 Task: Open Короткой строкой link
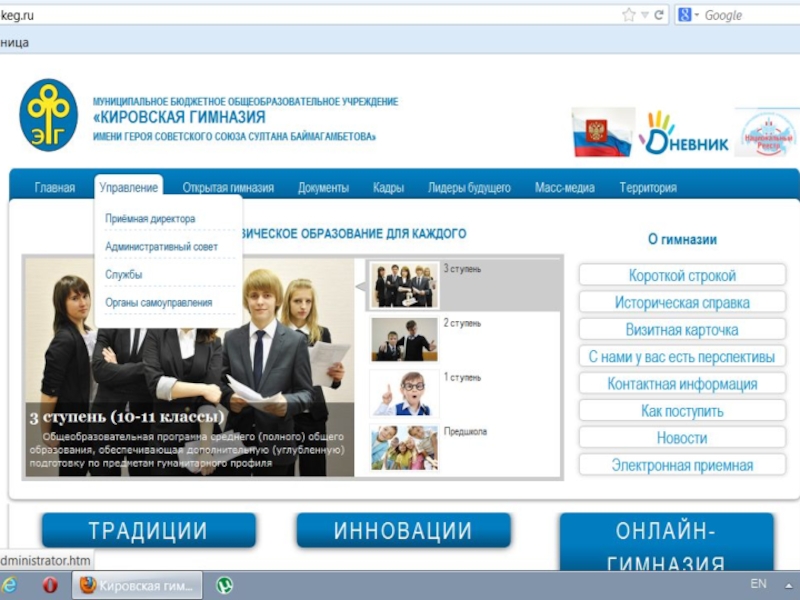tap(682, 276)
